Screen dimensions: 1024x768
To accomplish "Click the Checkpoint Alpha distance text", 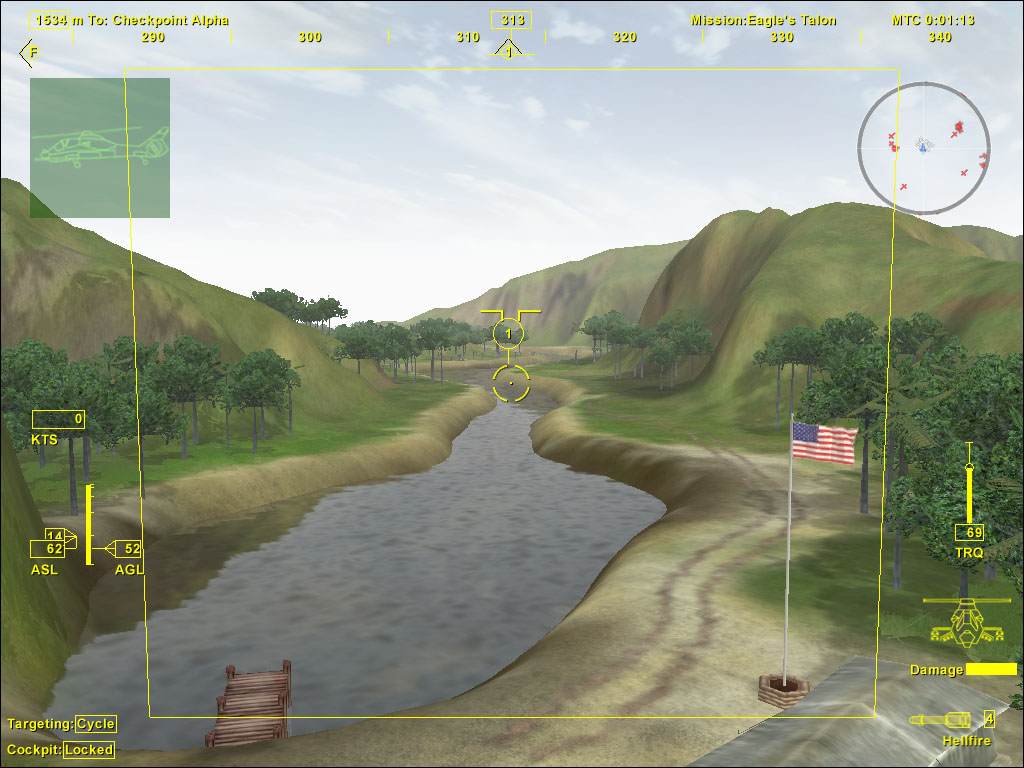I will click(132, 20).
